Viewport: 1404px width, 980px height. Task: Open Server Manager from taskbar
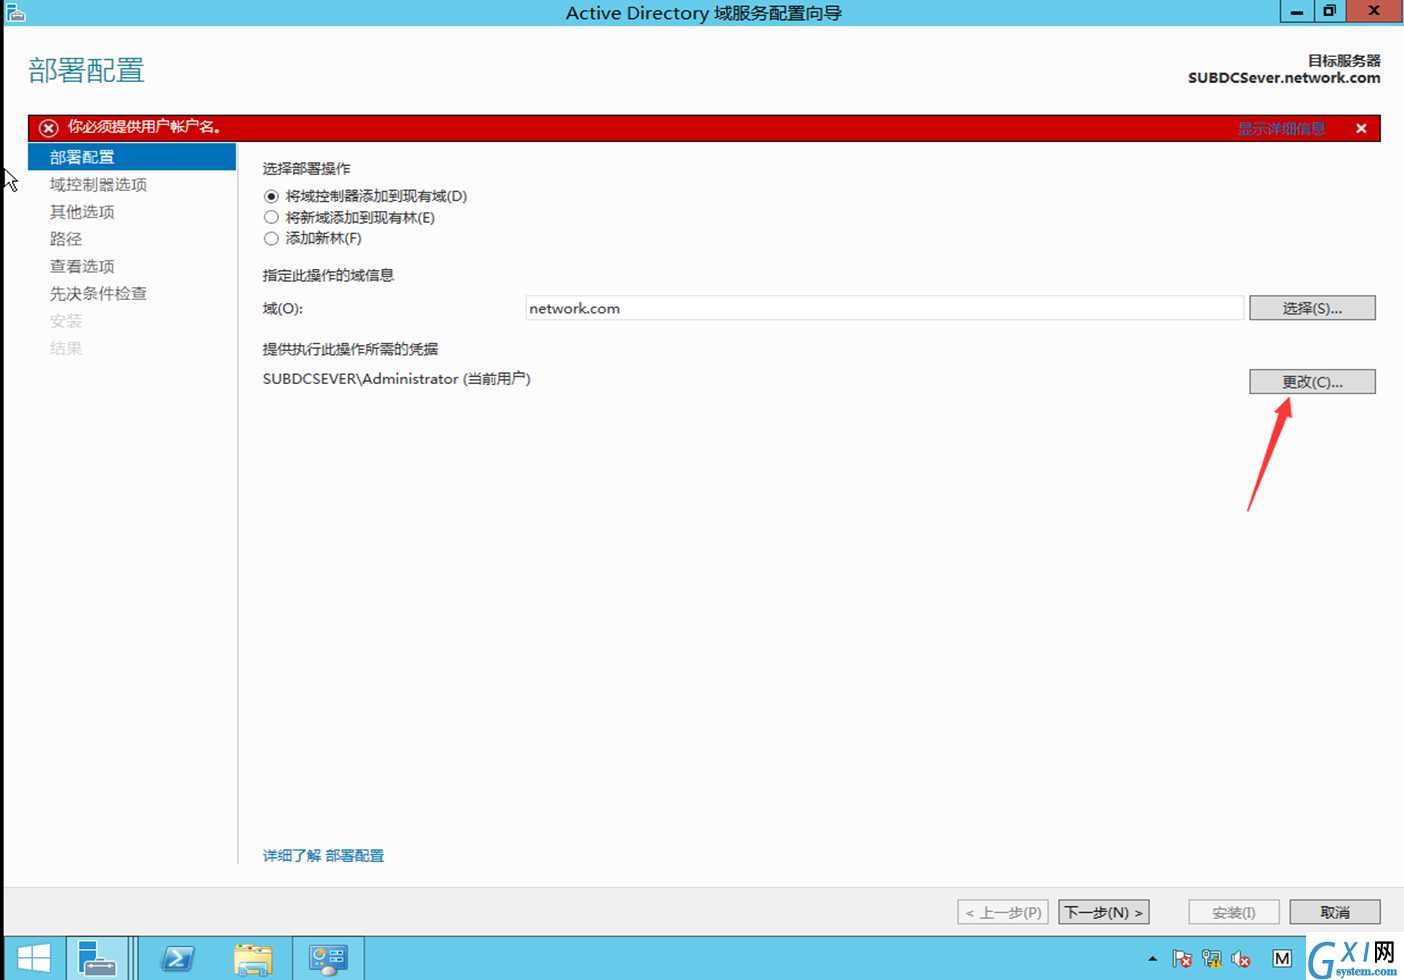coord(98,959)
